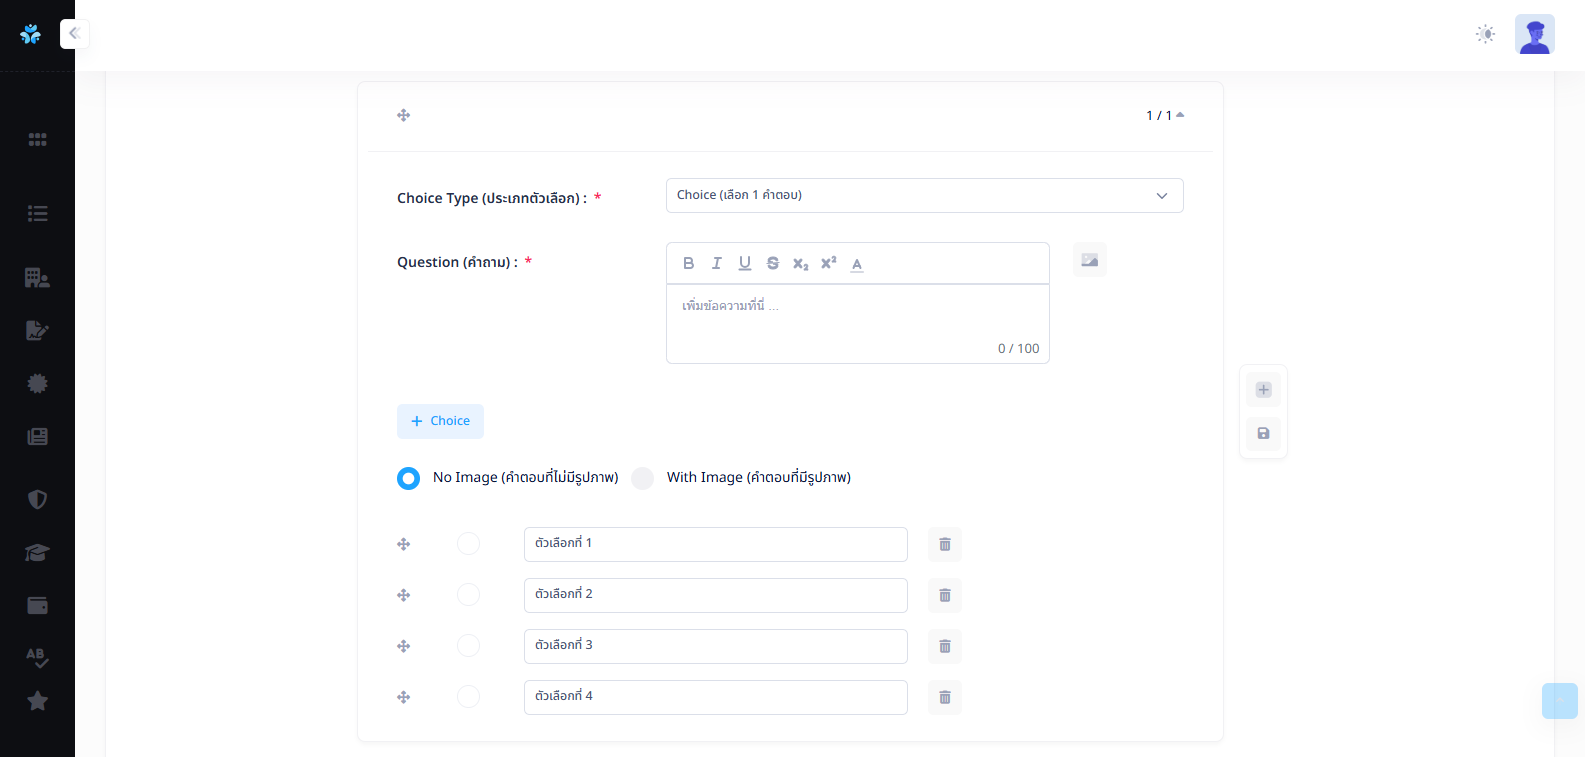The height and width of the screenshot is (757, 1585).
Task: Click the save icon on right panel
Action: [1263, 433]
